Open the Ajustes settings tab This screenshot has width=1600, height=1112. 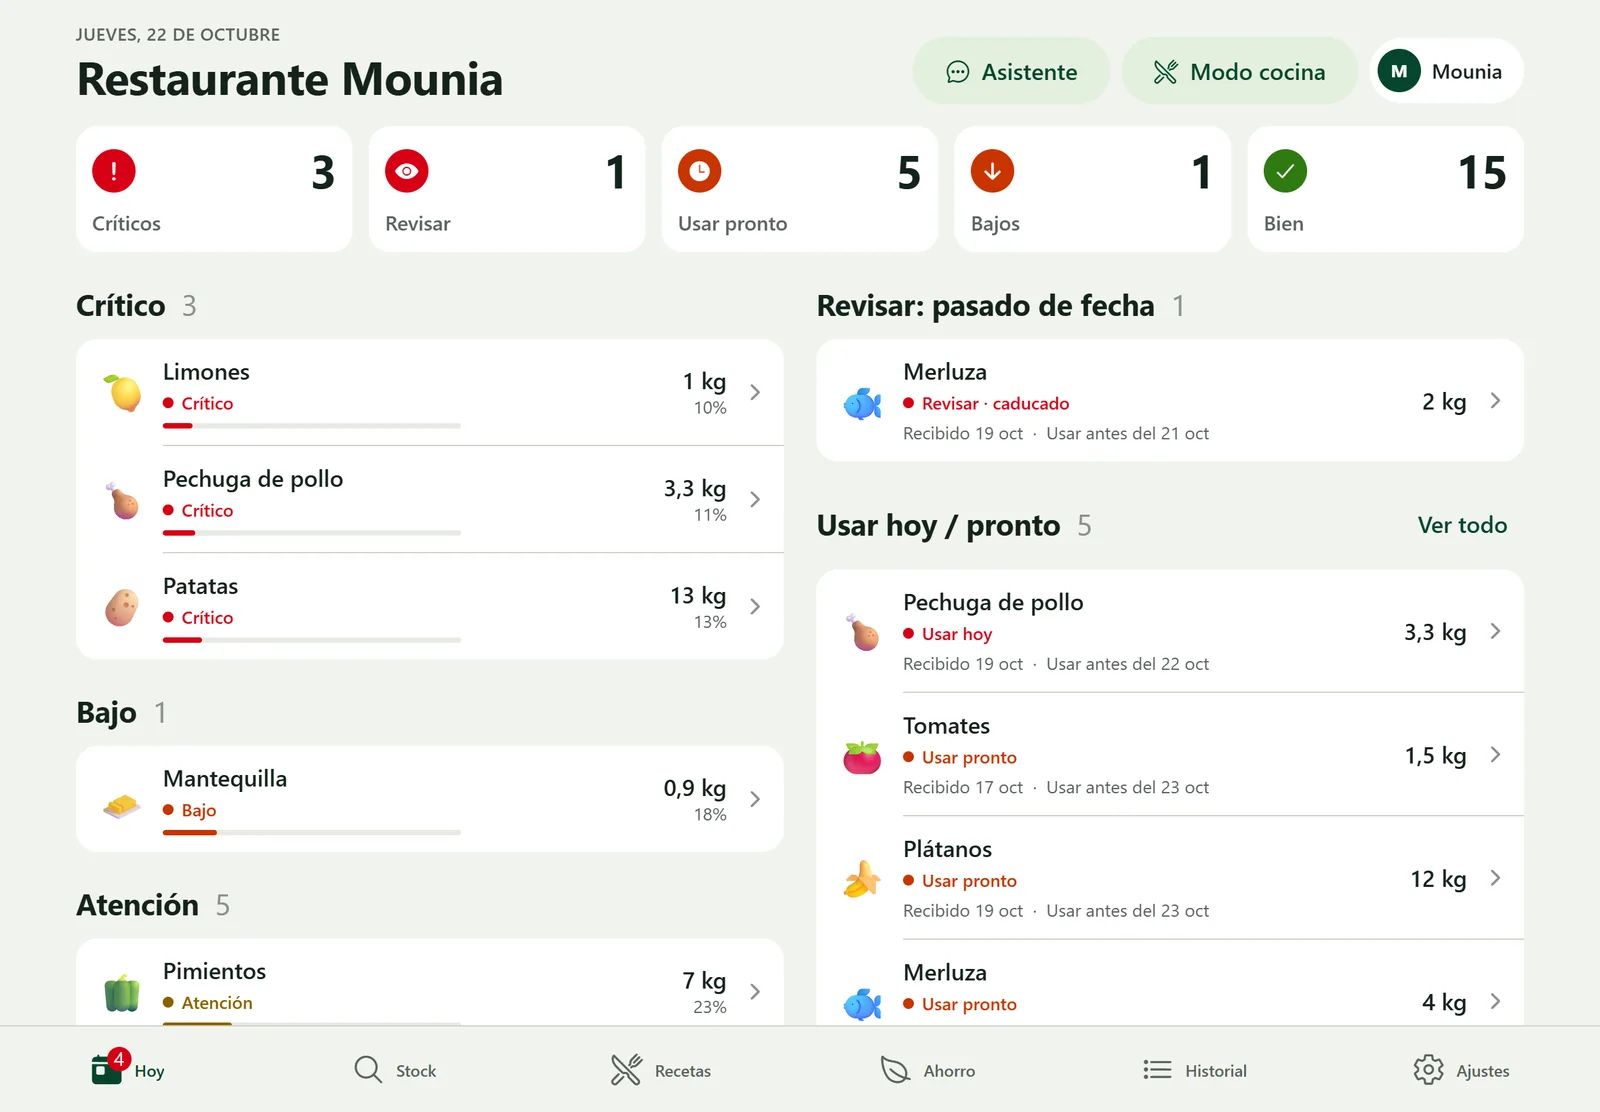coord(1461,1070)
